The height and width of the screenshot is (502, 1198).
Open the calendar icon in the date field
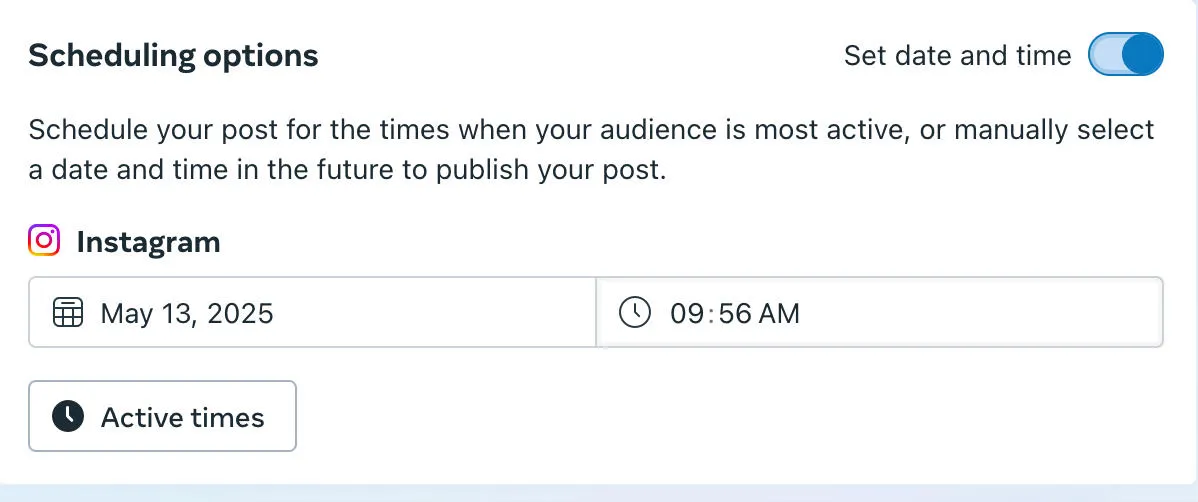68,313
